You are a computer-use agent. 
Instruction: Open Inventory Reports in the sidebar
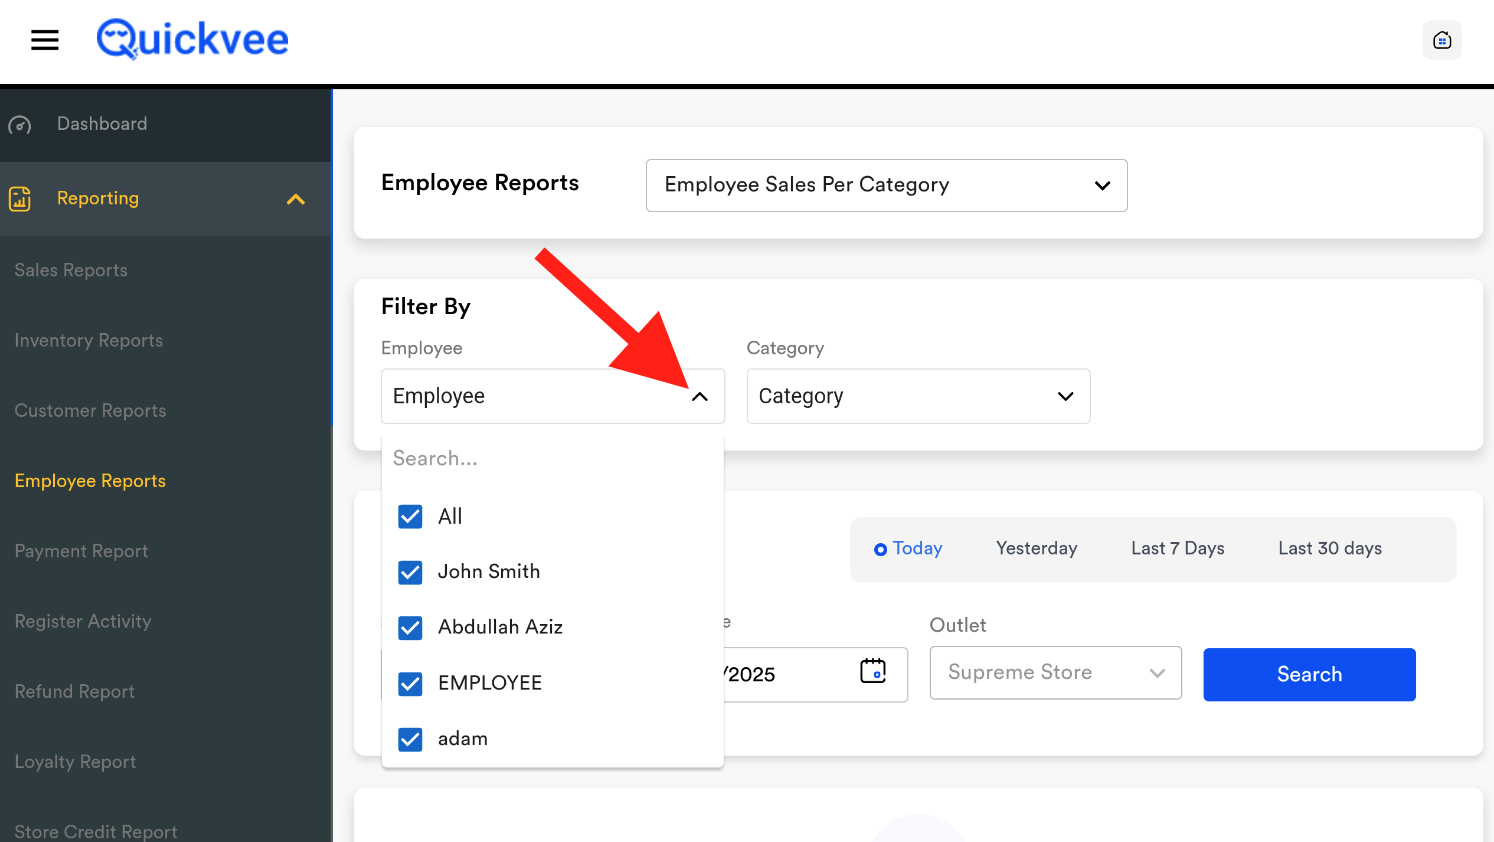[x=89, y=341]
